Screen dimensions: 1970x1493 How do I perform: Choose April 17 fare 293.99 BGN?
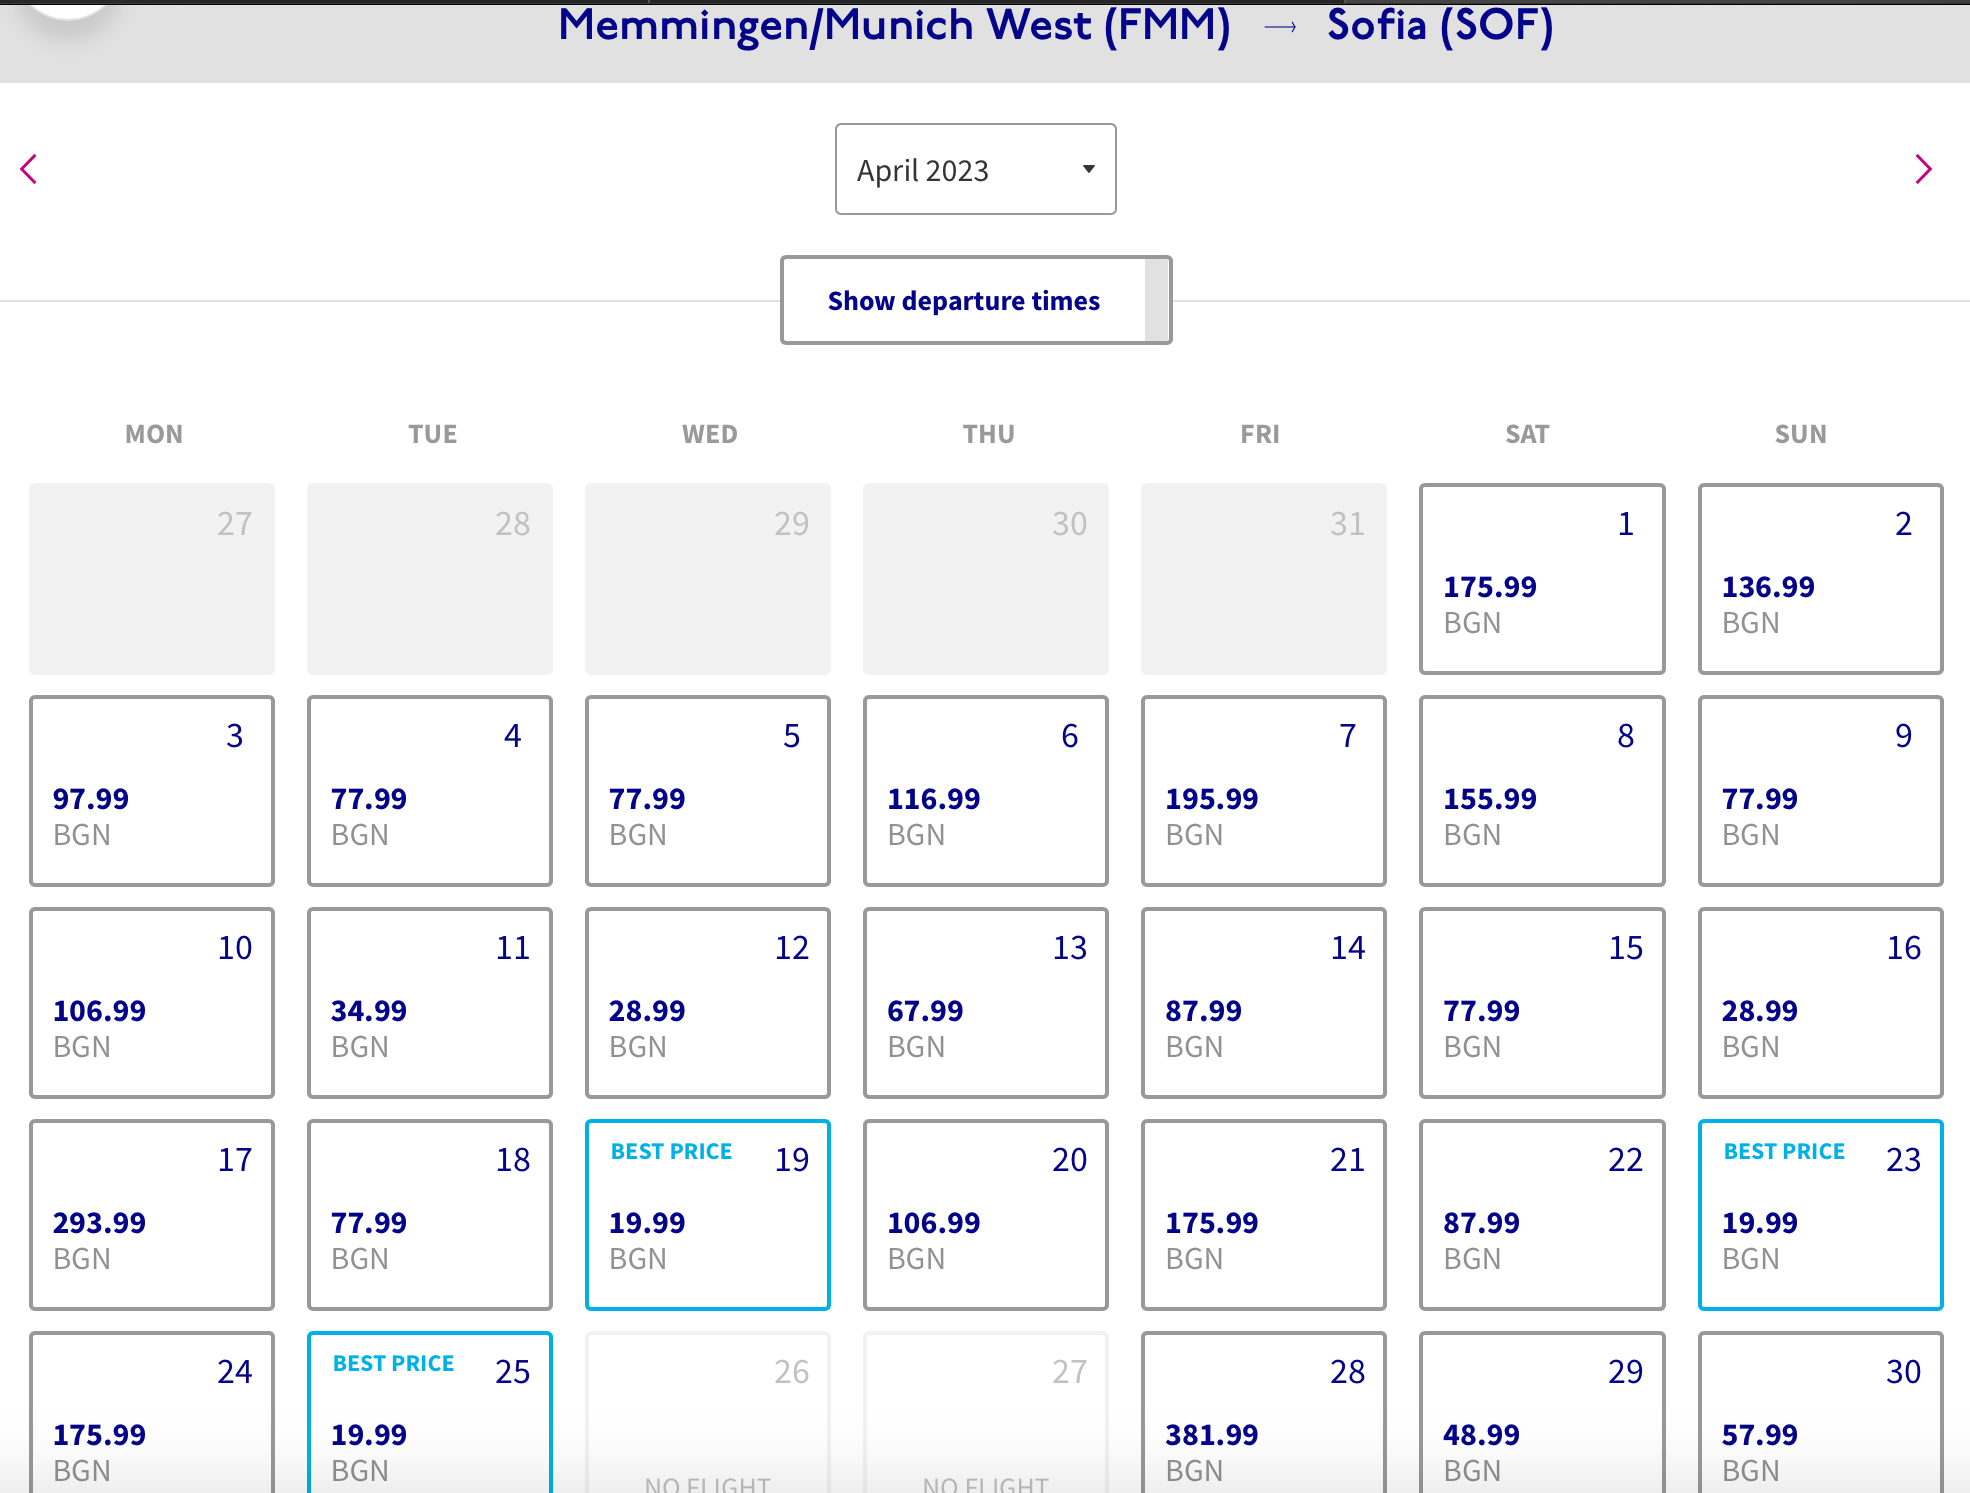point(151,1215)
